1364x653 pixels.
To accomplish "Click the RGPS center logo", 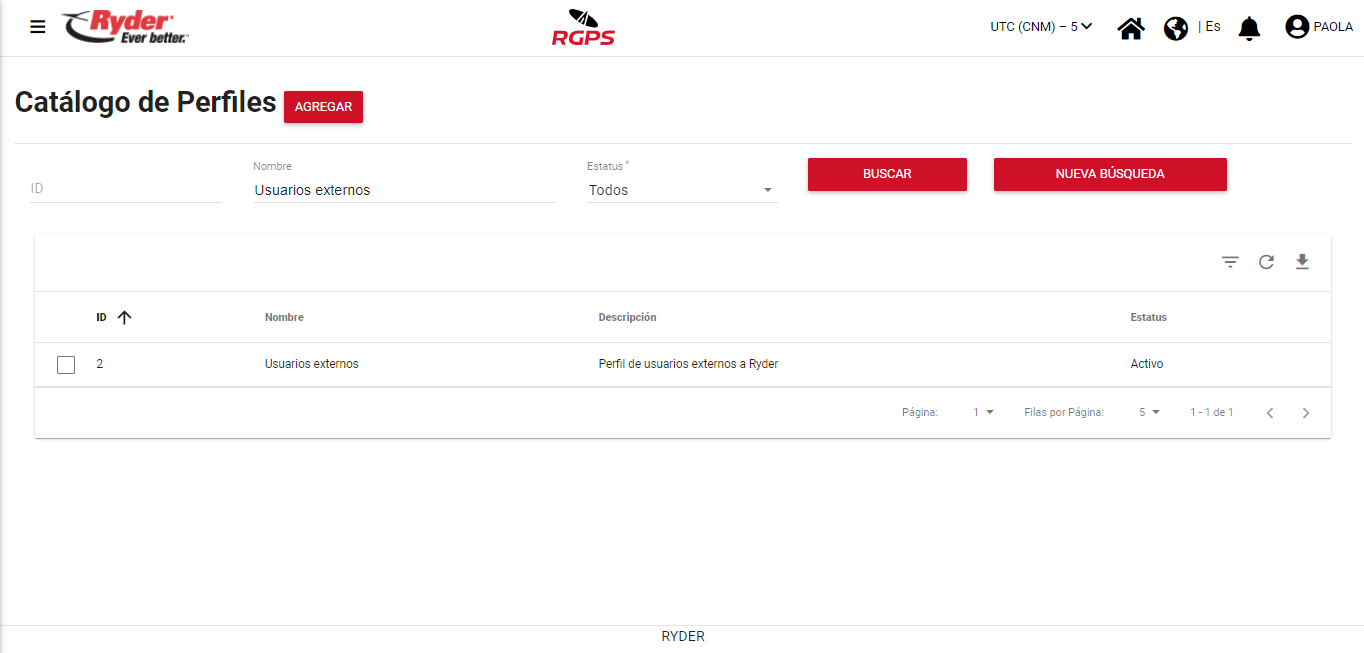I will 583,28.
